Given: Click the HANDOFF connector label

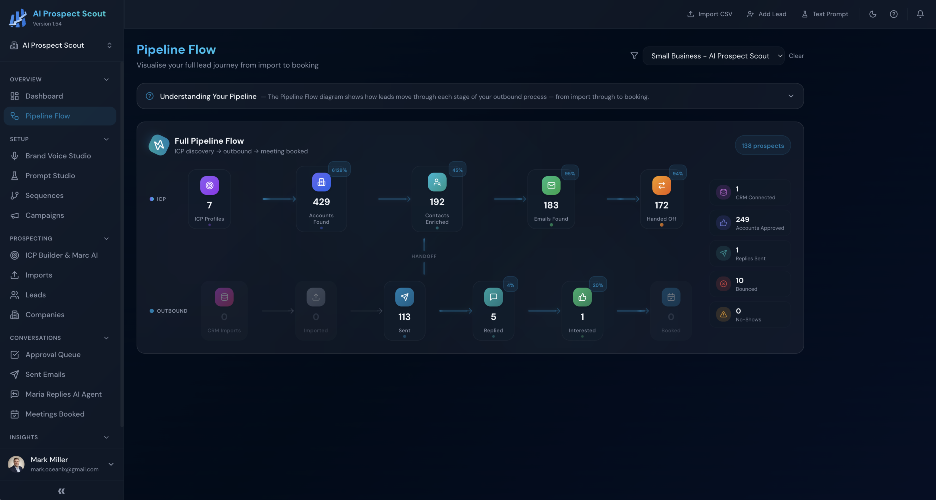Looking at the screenshot, I should coord(424,256).
